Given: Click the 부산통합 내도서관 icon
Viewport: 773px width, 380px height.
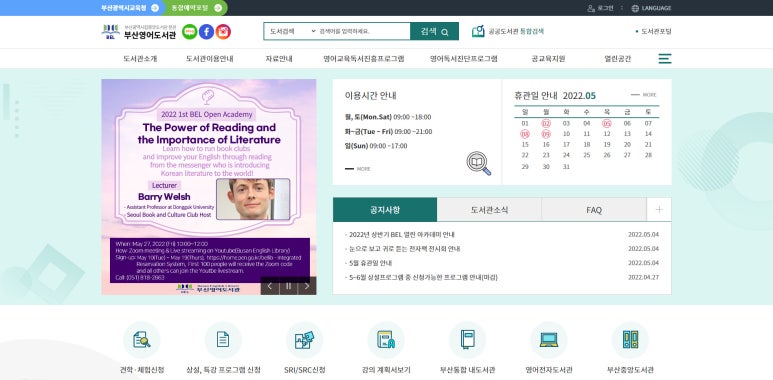Looking at the screenshot, I should 467,340.
